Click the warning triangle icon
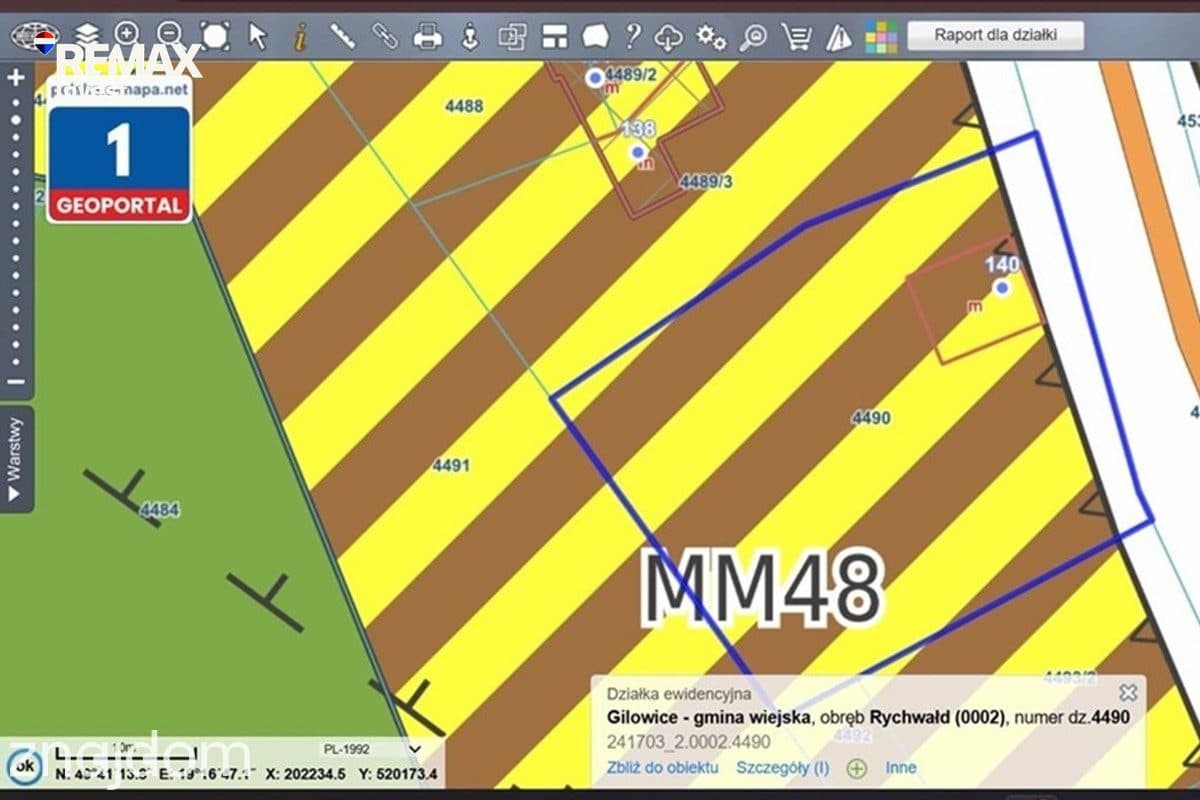1200x800 pixels. [839, 38]
